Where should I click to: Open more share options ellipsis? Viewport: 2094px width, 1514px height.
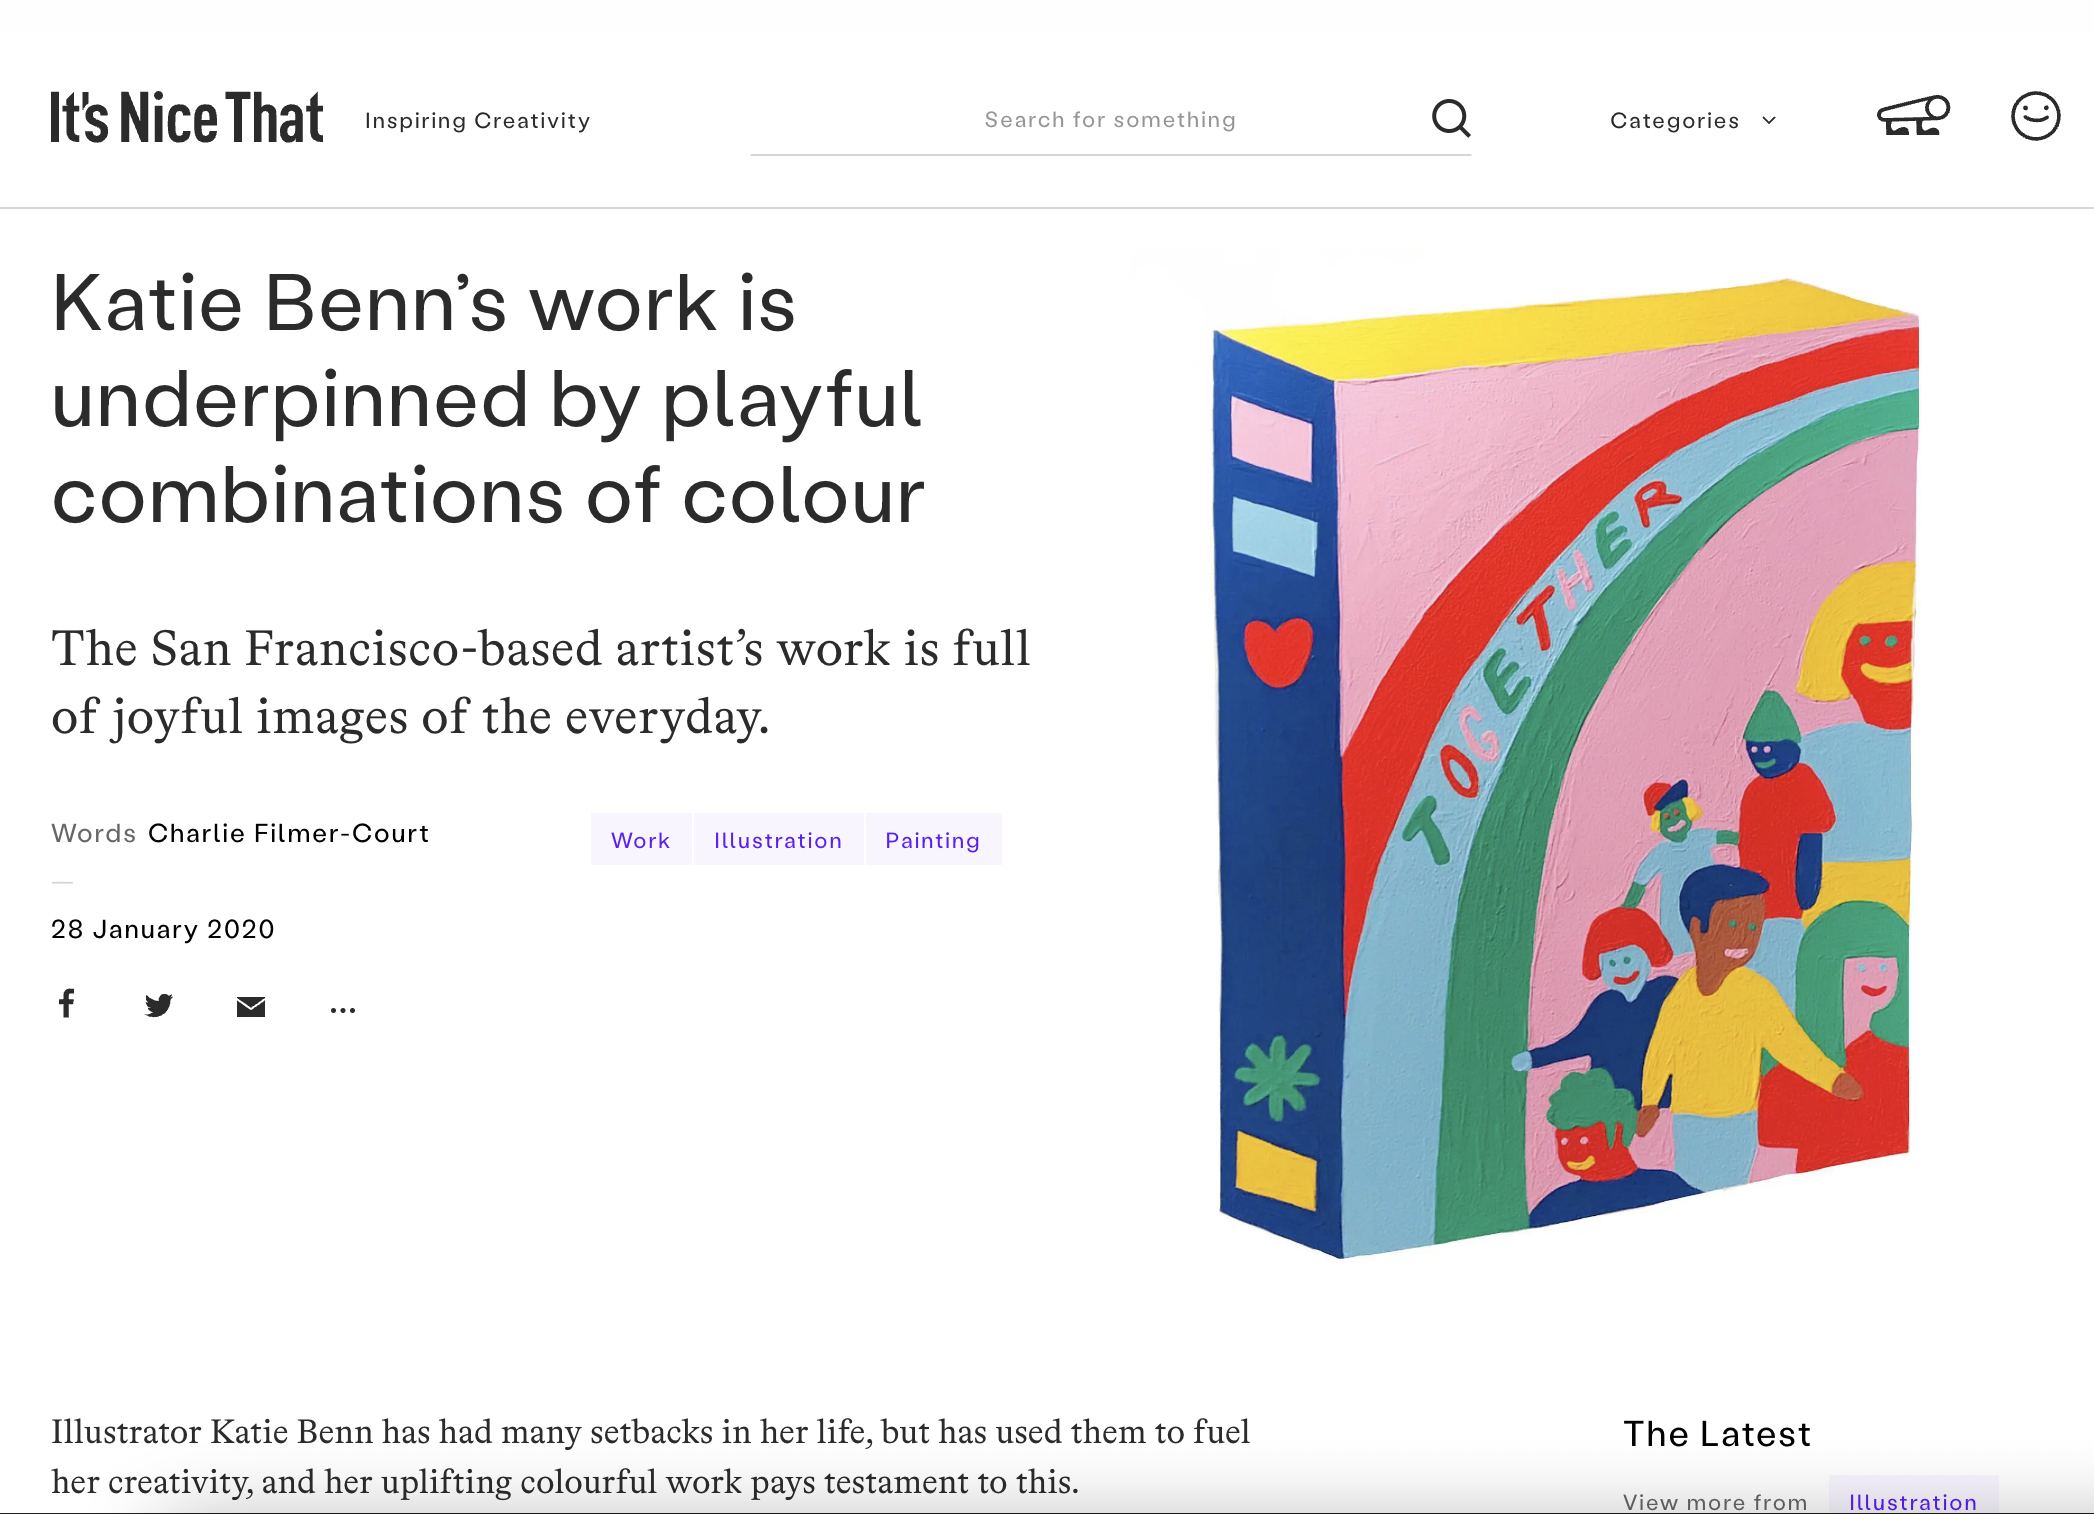click(342, 1010)
